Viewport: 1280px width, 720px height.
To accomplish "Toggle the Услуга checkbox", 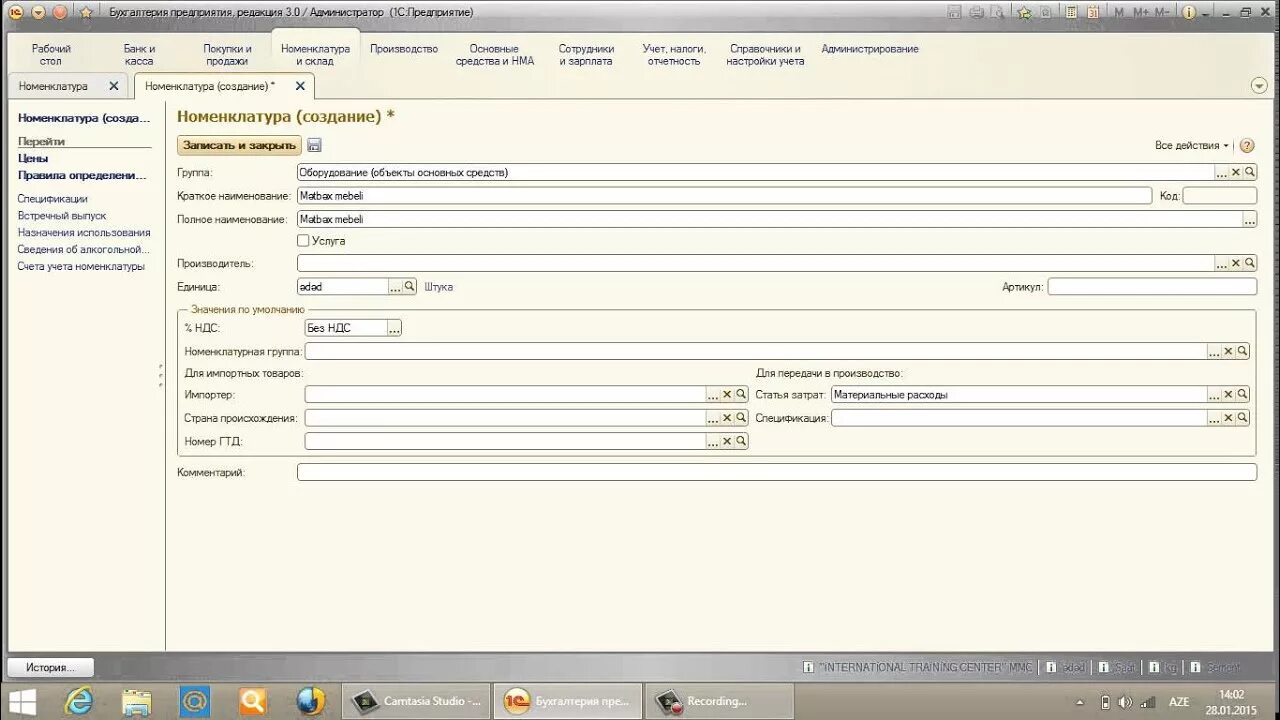I will (x=303, y=240).
